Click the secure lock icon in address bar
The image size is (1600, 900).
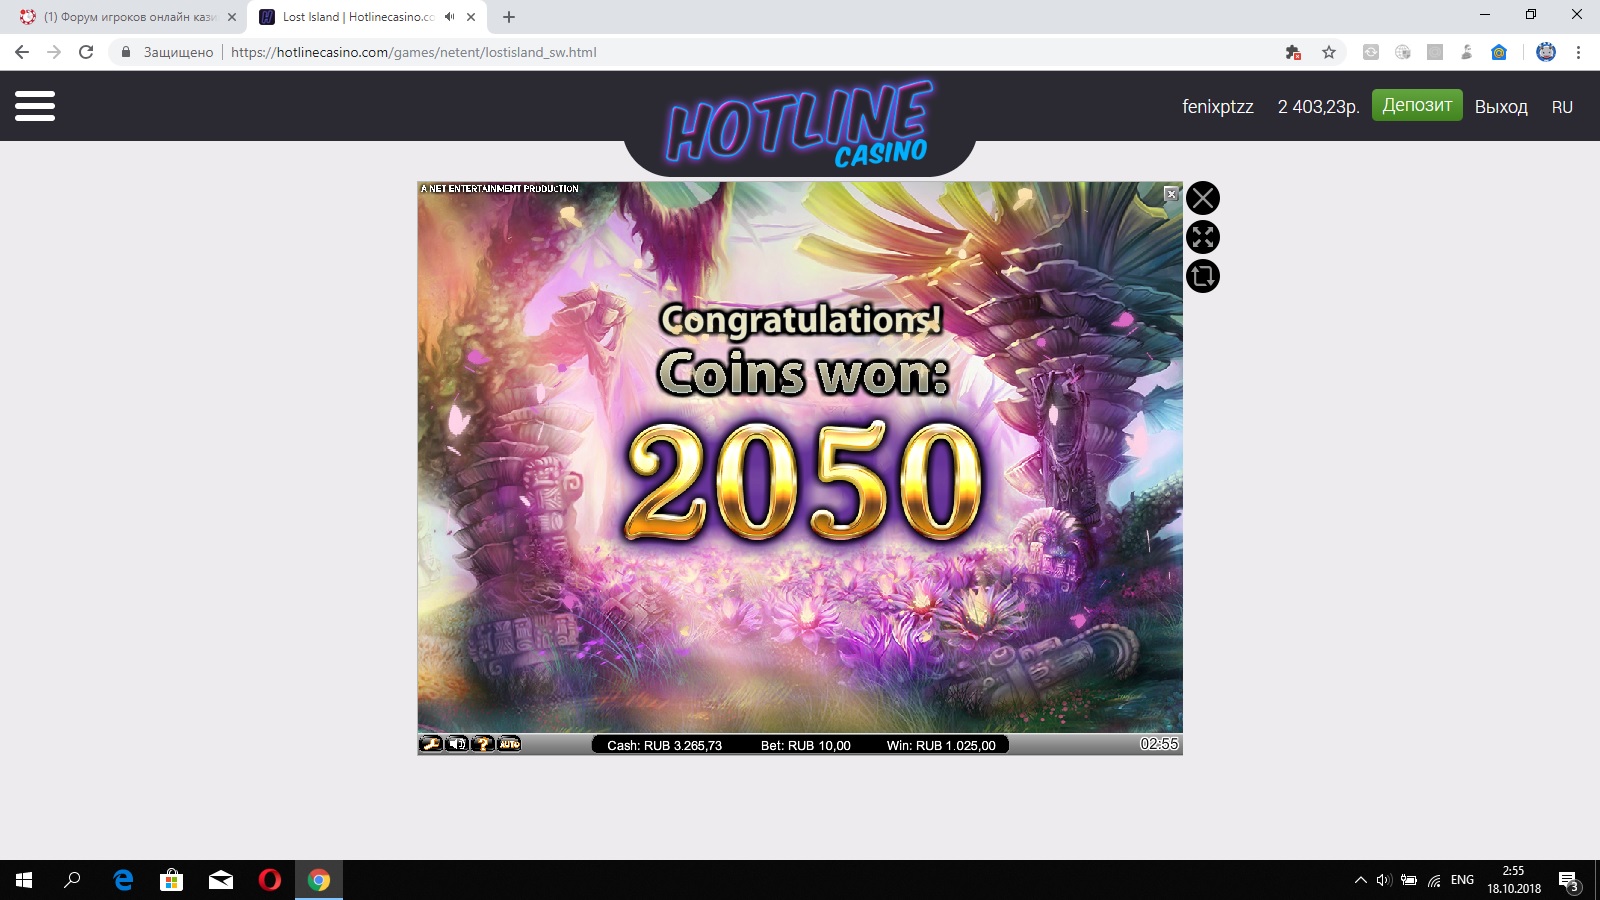tap(126, 52)
